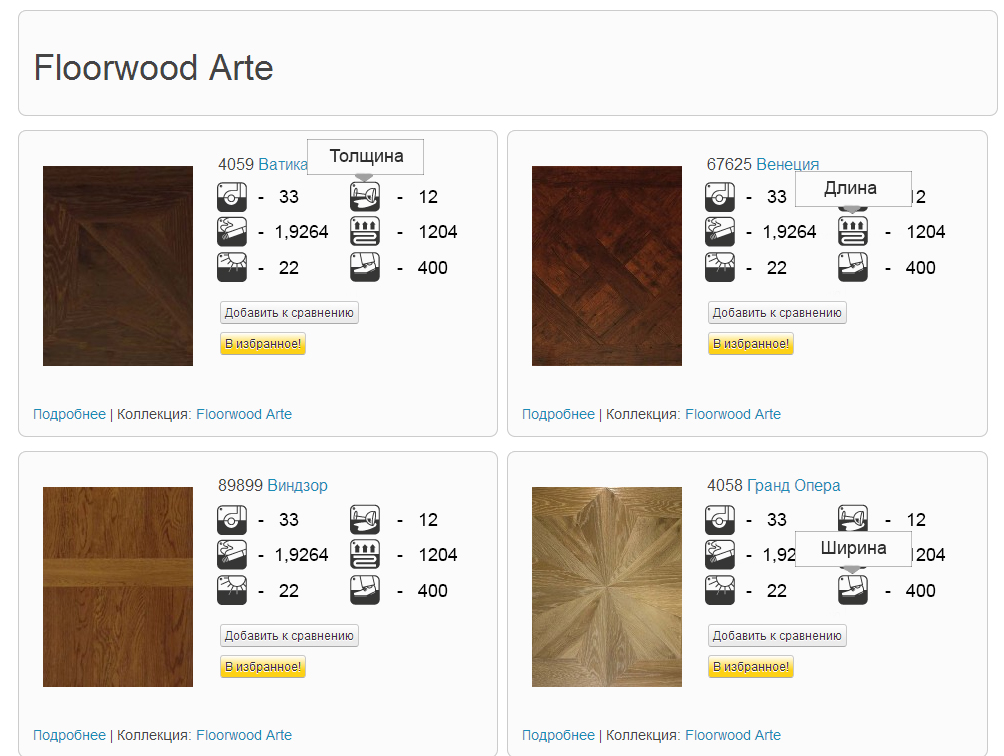Image resolution: width=1004 pixels, height=756 pixels.
Task: Add Гранд Опера to favorites
Action: [x=751, y=666]
